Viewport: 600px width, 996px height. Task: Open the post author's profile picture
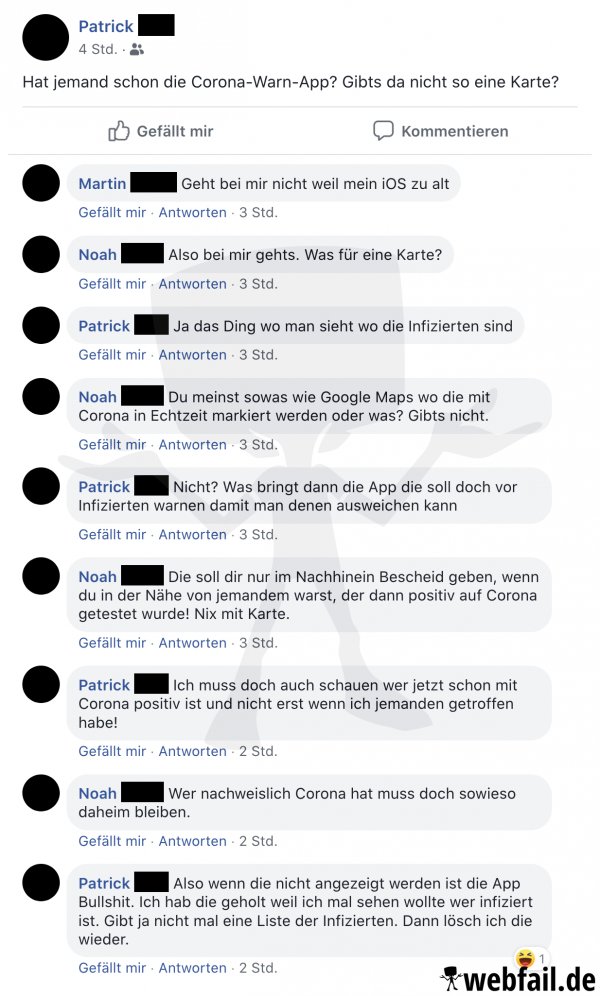(x=45, y=37)
